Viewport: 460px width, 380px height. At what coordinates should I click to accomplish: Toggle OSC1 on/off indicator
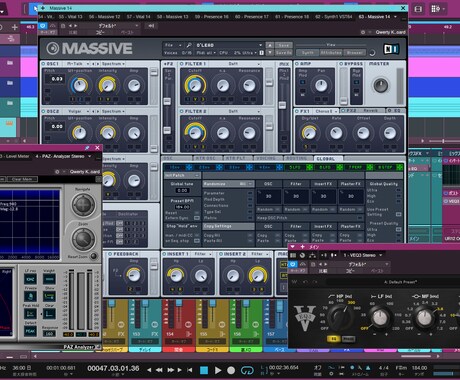(43, 64)
